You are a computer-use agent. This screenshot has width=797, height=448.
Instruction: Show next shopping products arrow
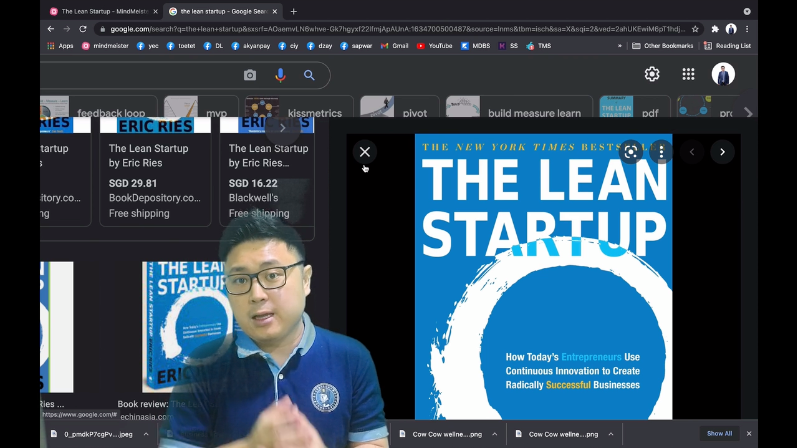point(283,128)
